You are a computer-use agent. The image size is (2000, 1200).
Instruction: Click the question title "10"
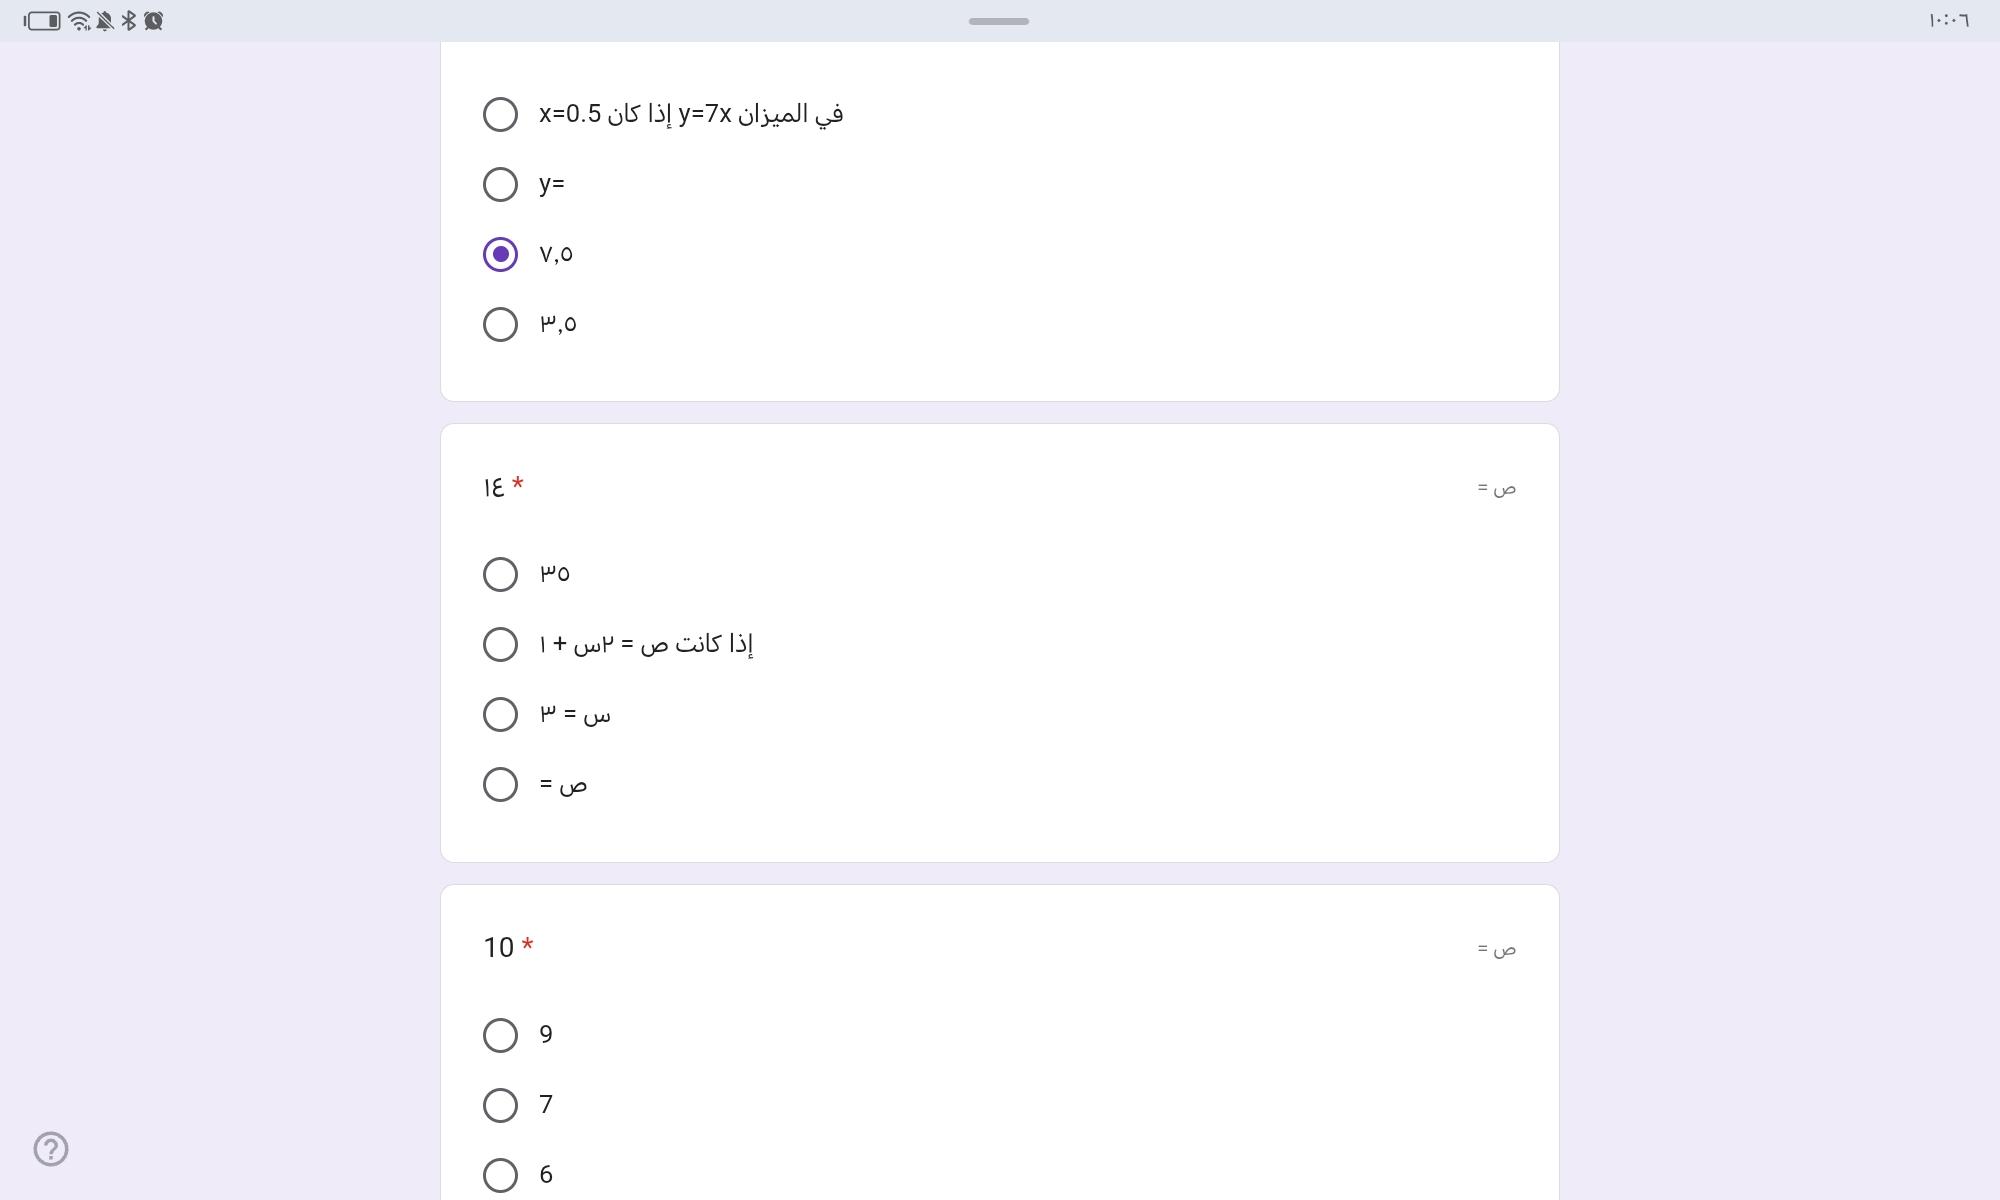pyautogui.click(x=498, y=947)
